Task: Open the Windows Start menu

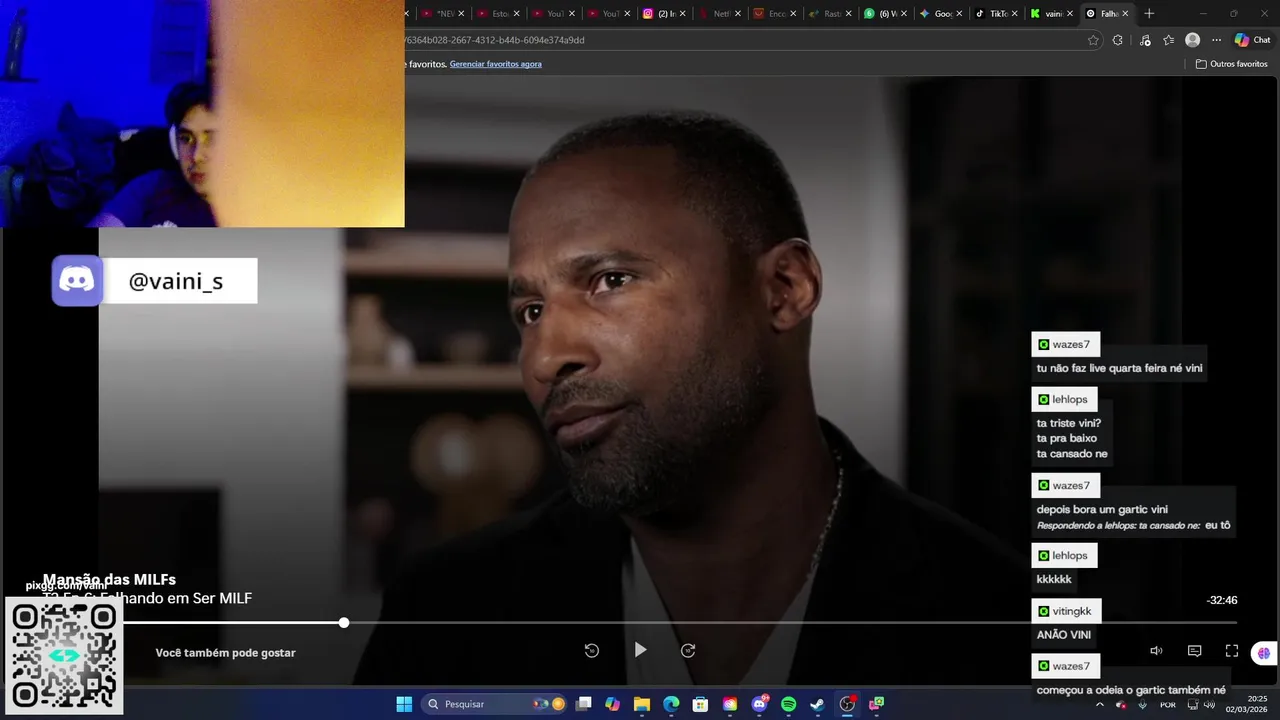Action: pos(404,704)
